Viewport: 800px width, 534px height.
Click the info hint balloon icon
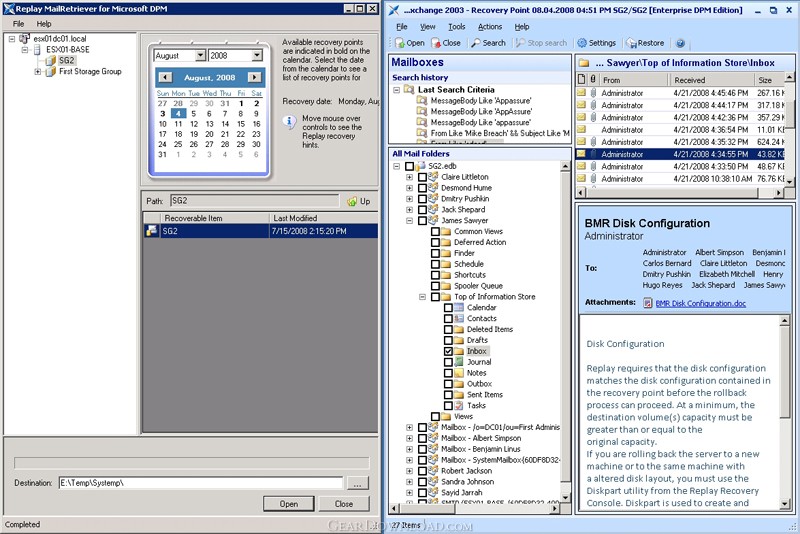click(x=290, y=122)
